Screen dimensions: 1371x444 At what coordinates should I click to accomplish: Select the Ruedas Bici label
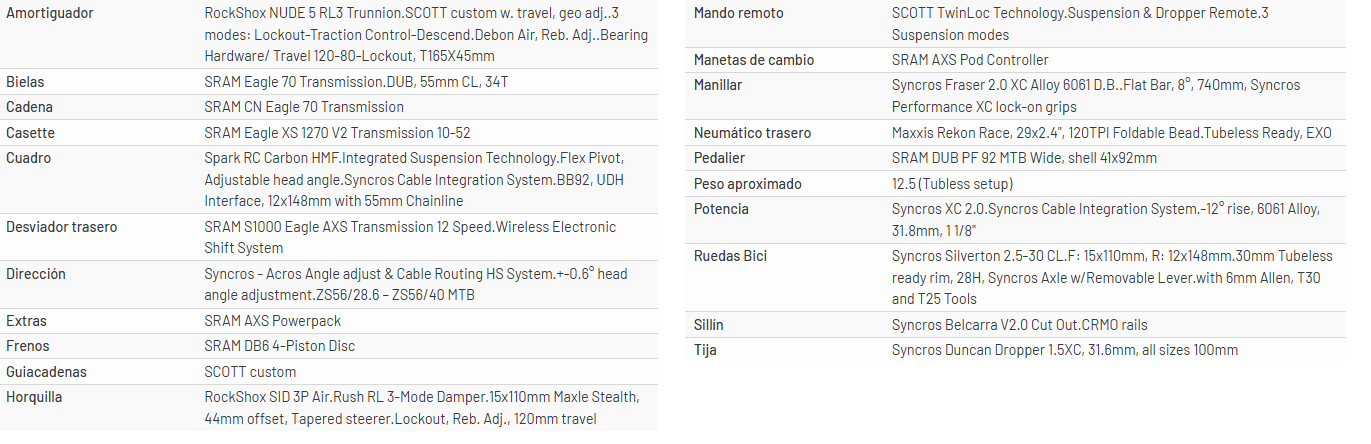pos(731,256)
